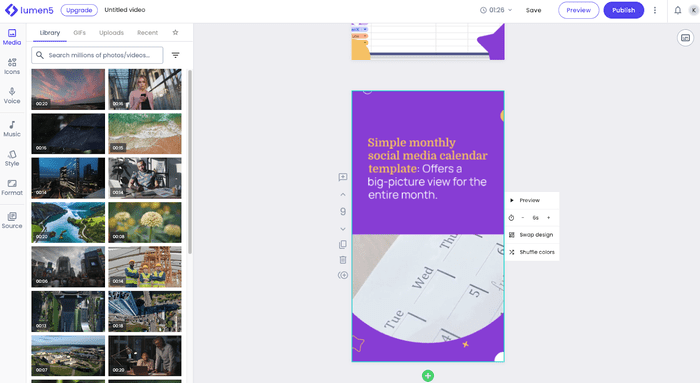Select the woman with phone video thumbnail

(x=145, y=89)
